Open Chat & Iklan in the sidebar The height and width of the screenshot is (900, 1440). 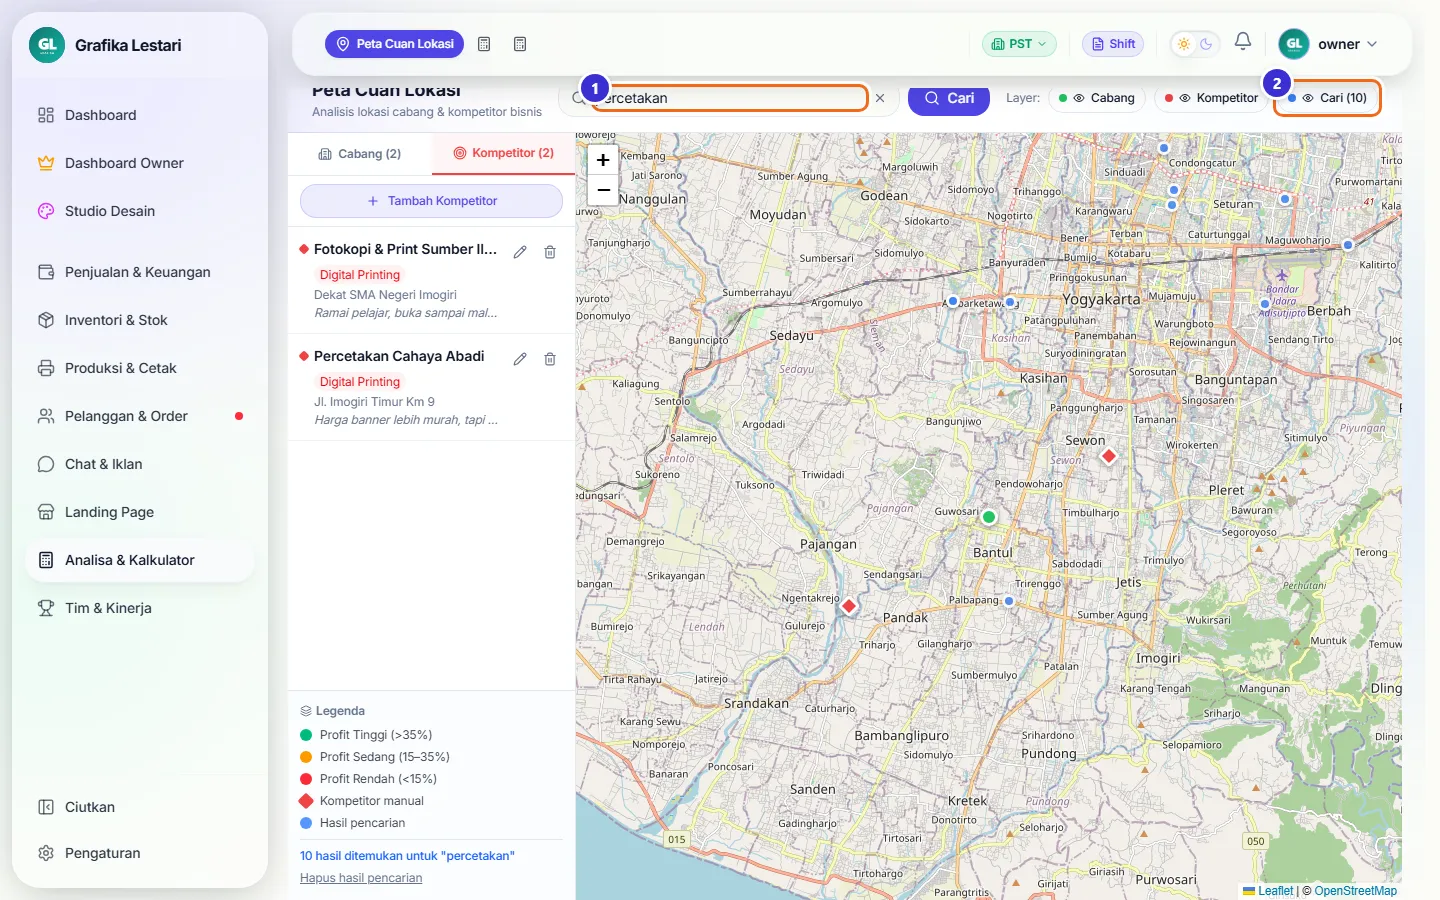tap(140, 464)
